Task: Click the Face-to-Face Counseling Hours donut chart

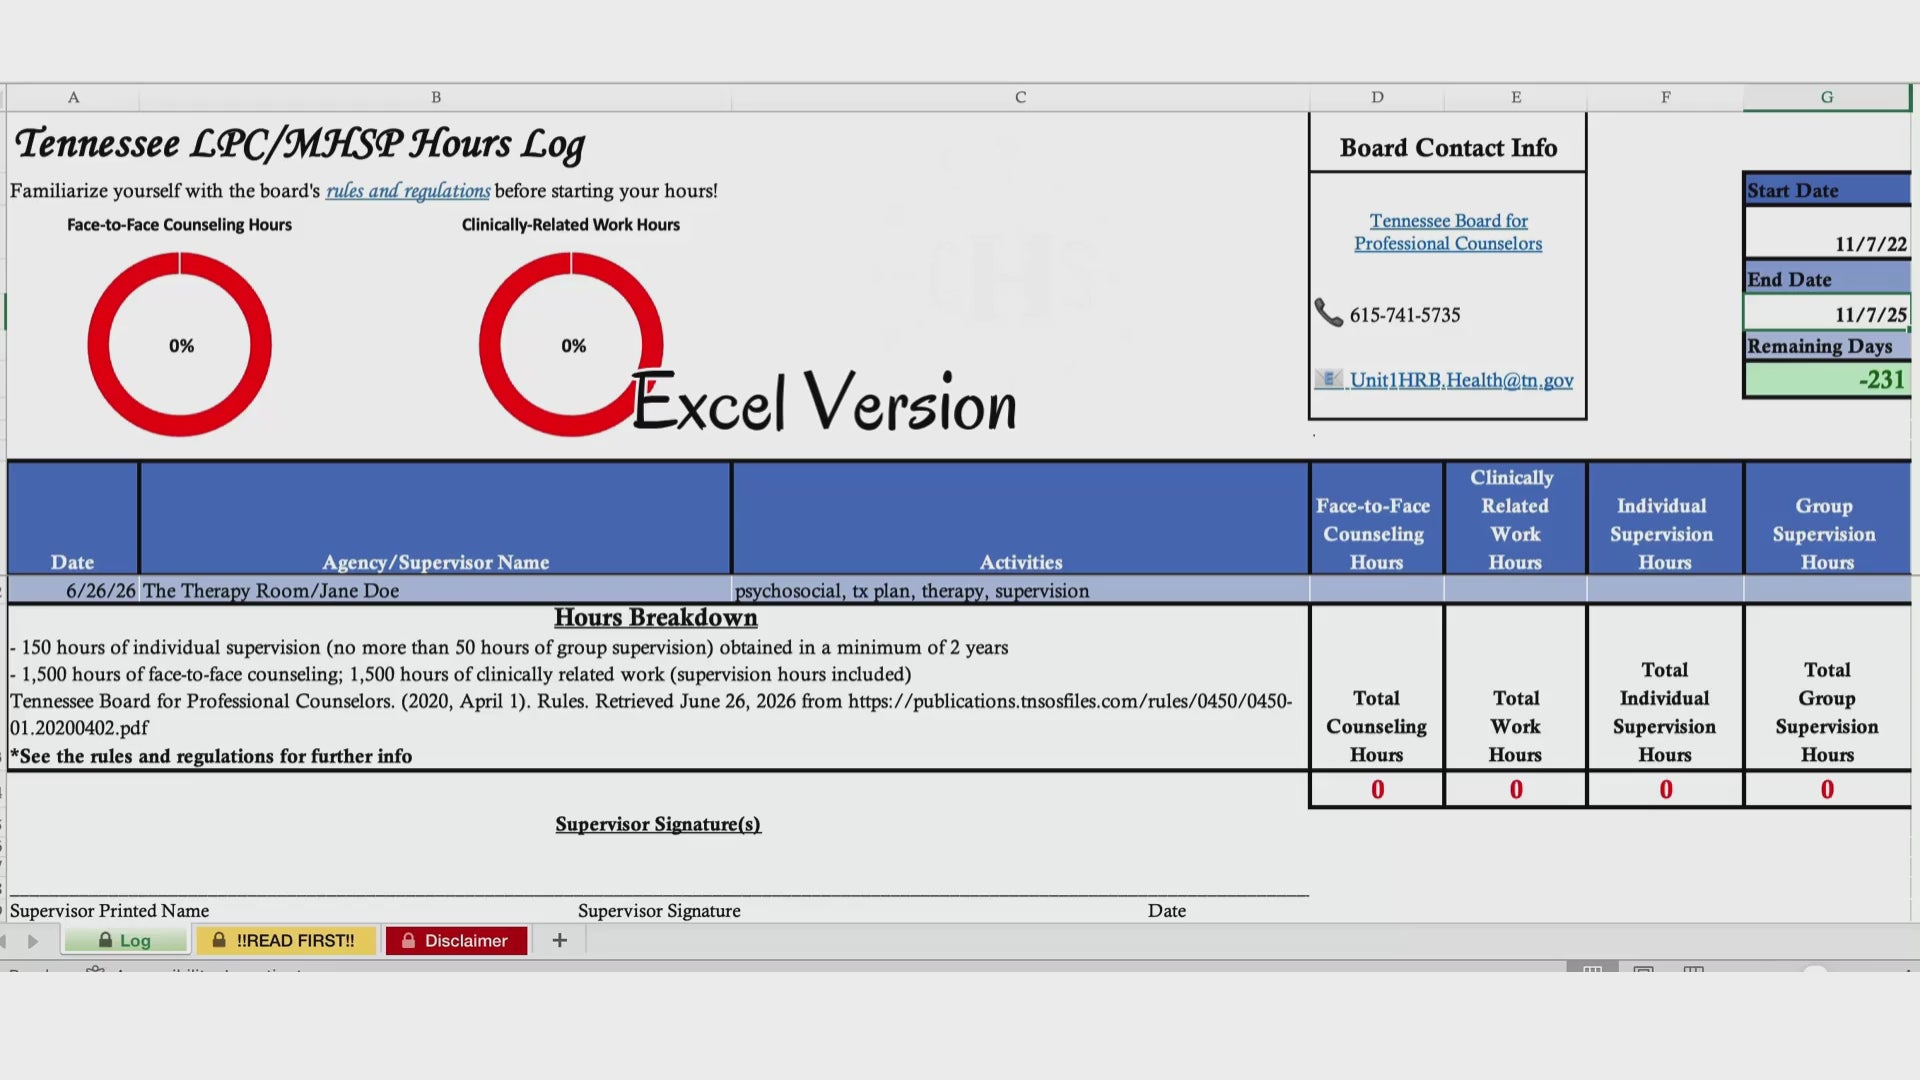Action: (180, 344)
